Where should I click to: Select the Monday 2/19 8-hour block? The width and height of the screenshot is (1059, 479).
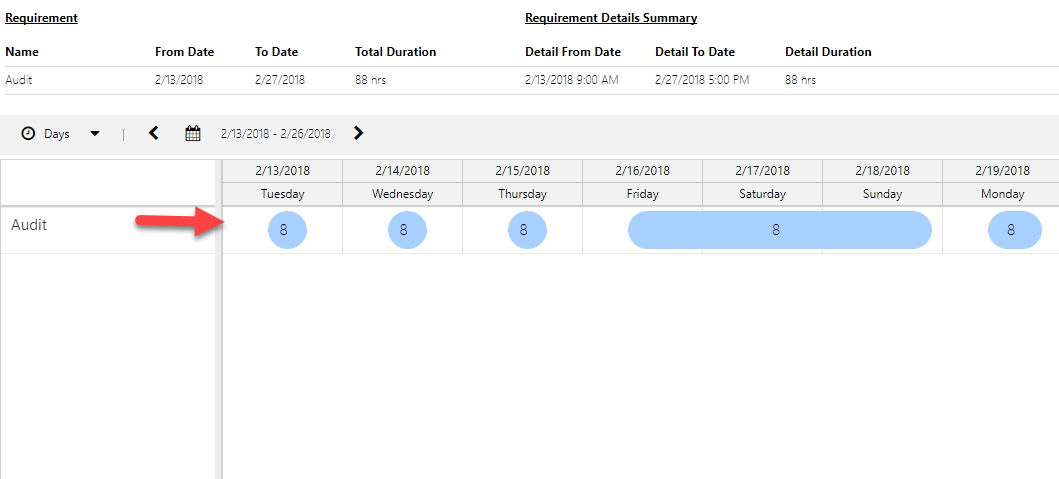point(1014,230)
